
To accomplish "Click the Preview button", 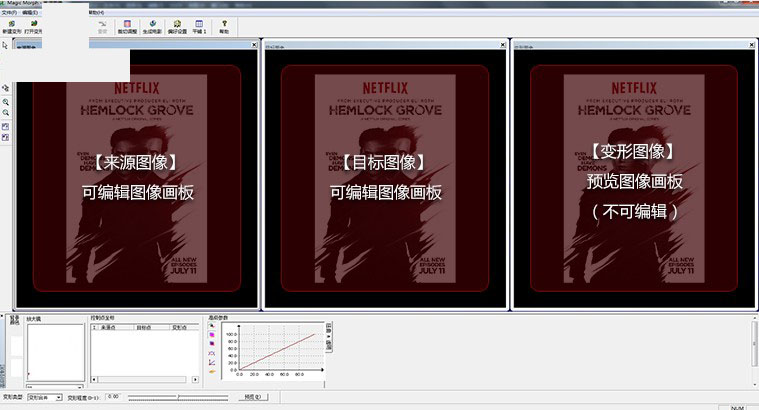I will 253,397.
